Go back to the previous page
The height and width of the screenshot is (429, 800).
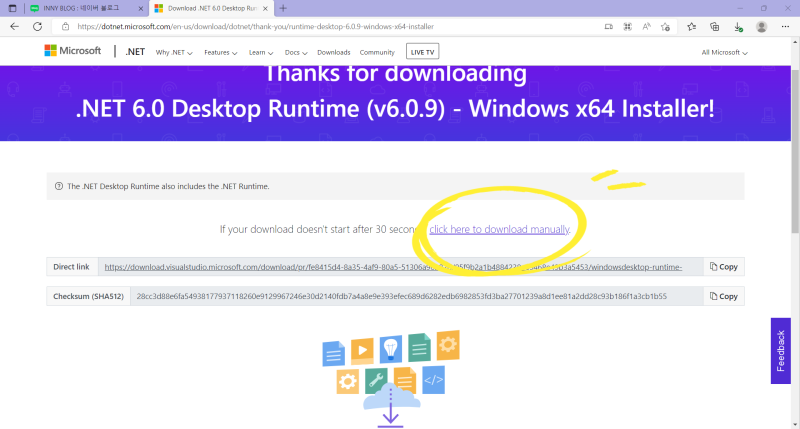(14, 27)
